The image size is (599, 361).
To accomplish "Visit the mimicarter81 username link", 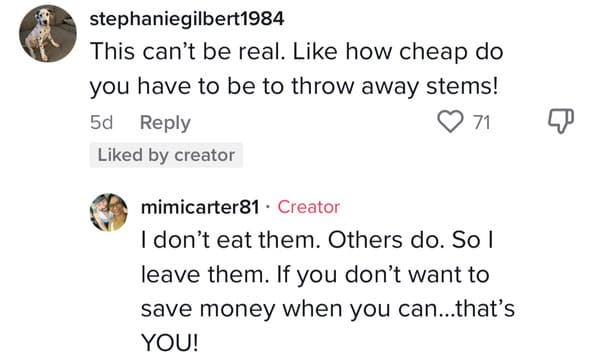I will [x=200, y=207].
